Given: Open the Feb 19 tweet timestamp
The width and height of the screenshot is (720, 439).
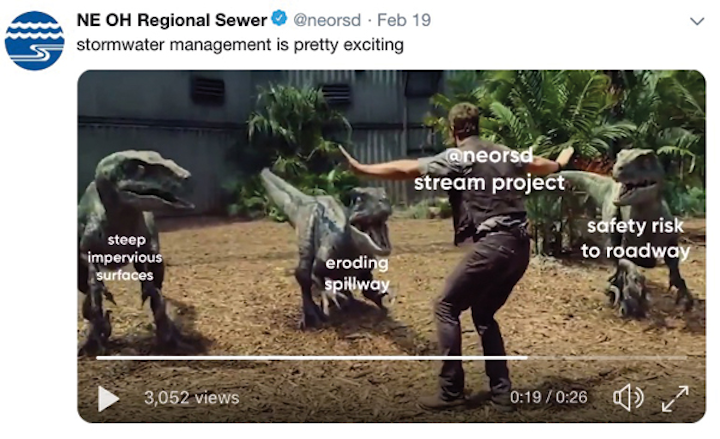Looking at the screenshot, I should 404,20.
